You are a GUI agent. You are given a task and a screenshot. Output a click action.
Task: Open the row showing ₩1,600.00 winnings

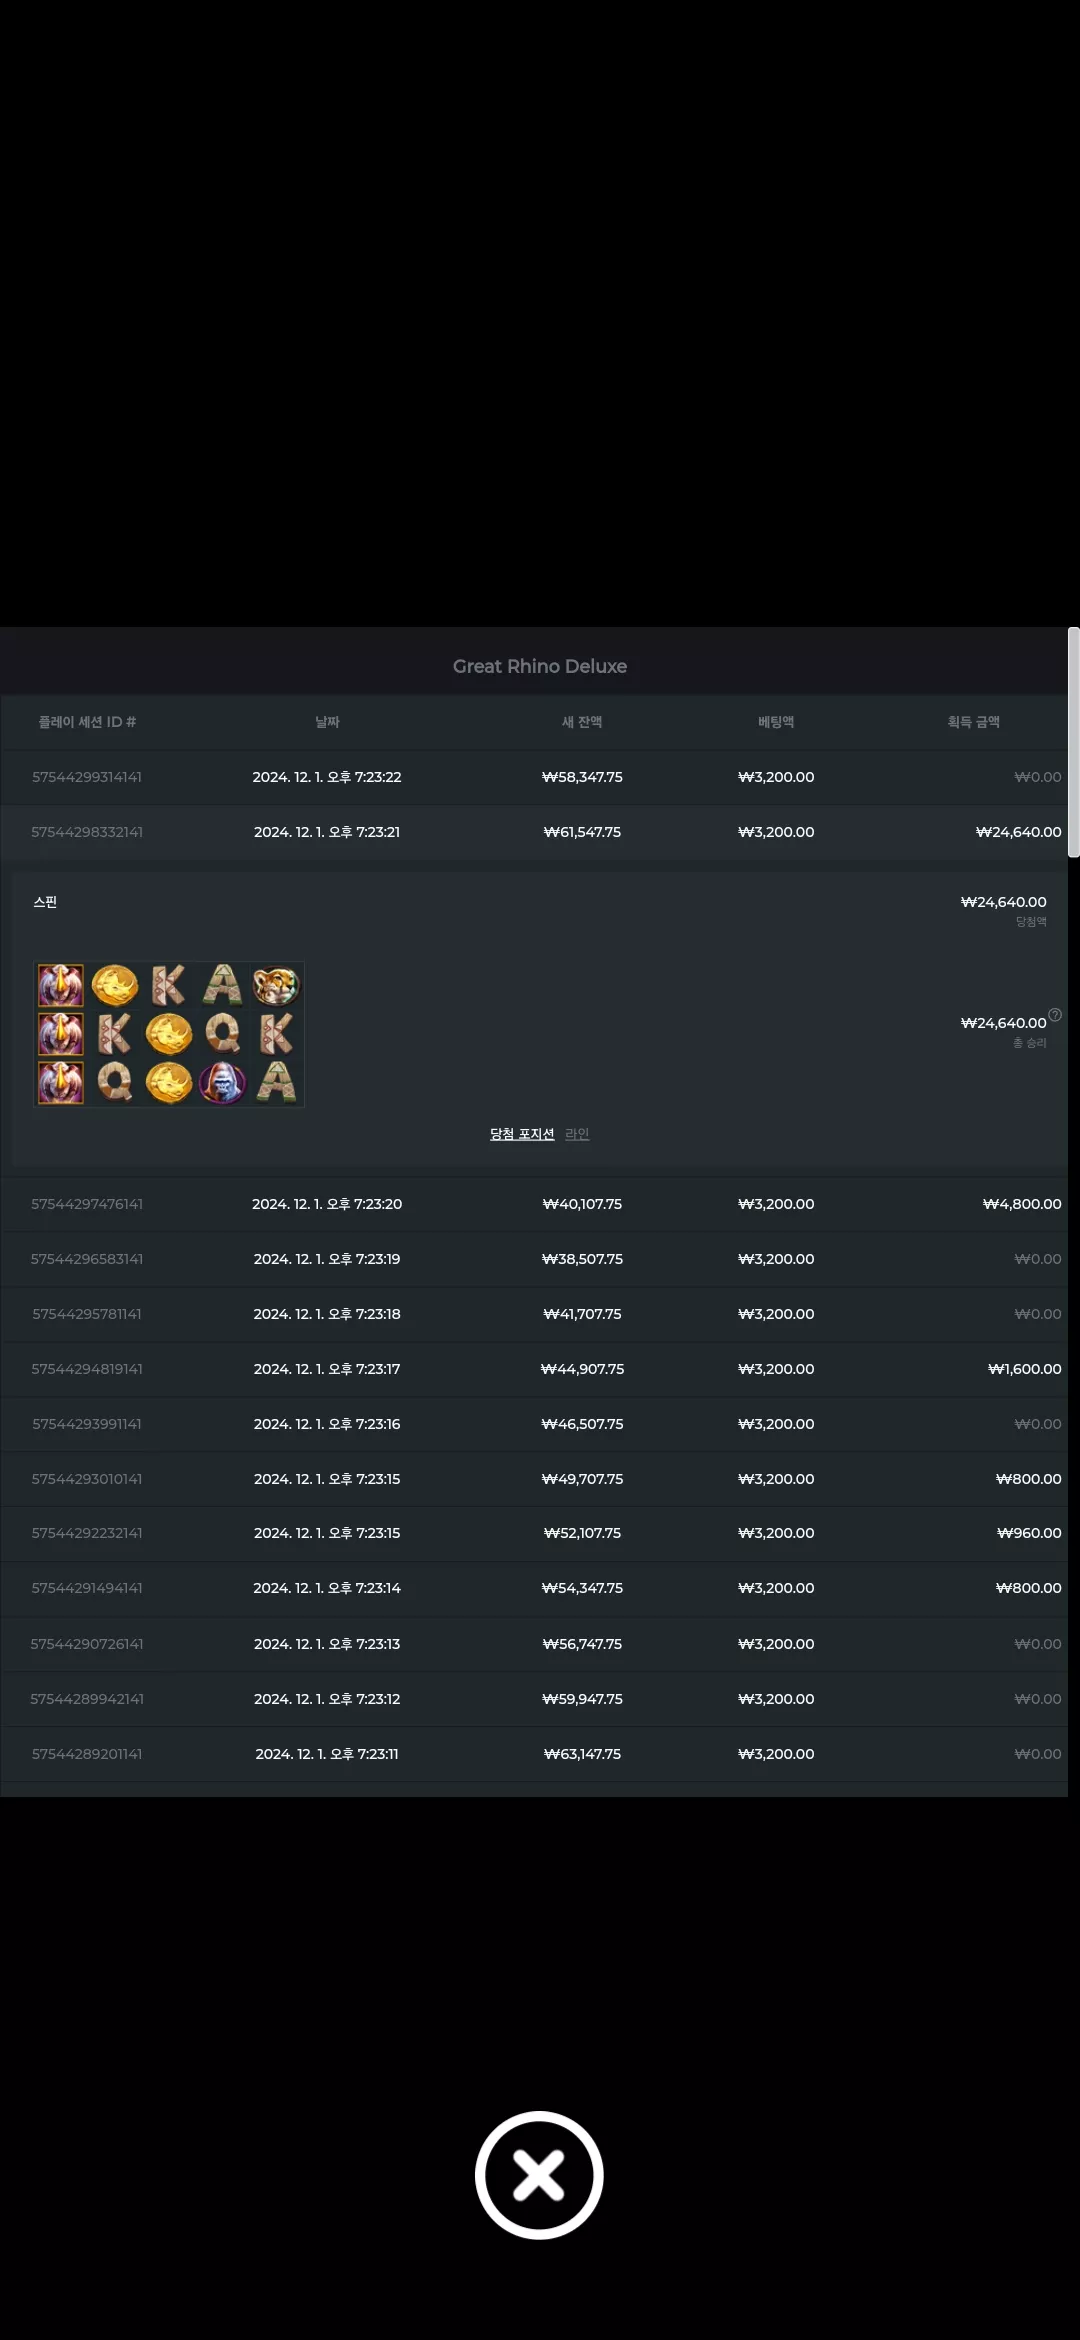pyautogui.click(x=534, y=1369)
